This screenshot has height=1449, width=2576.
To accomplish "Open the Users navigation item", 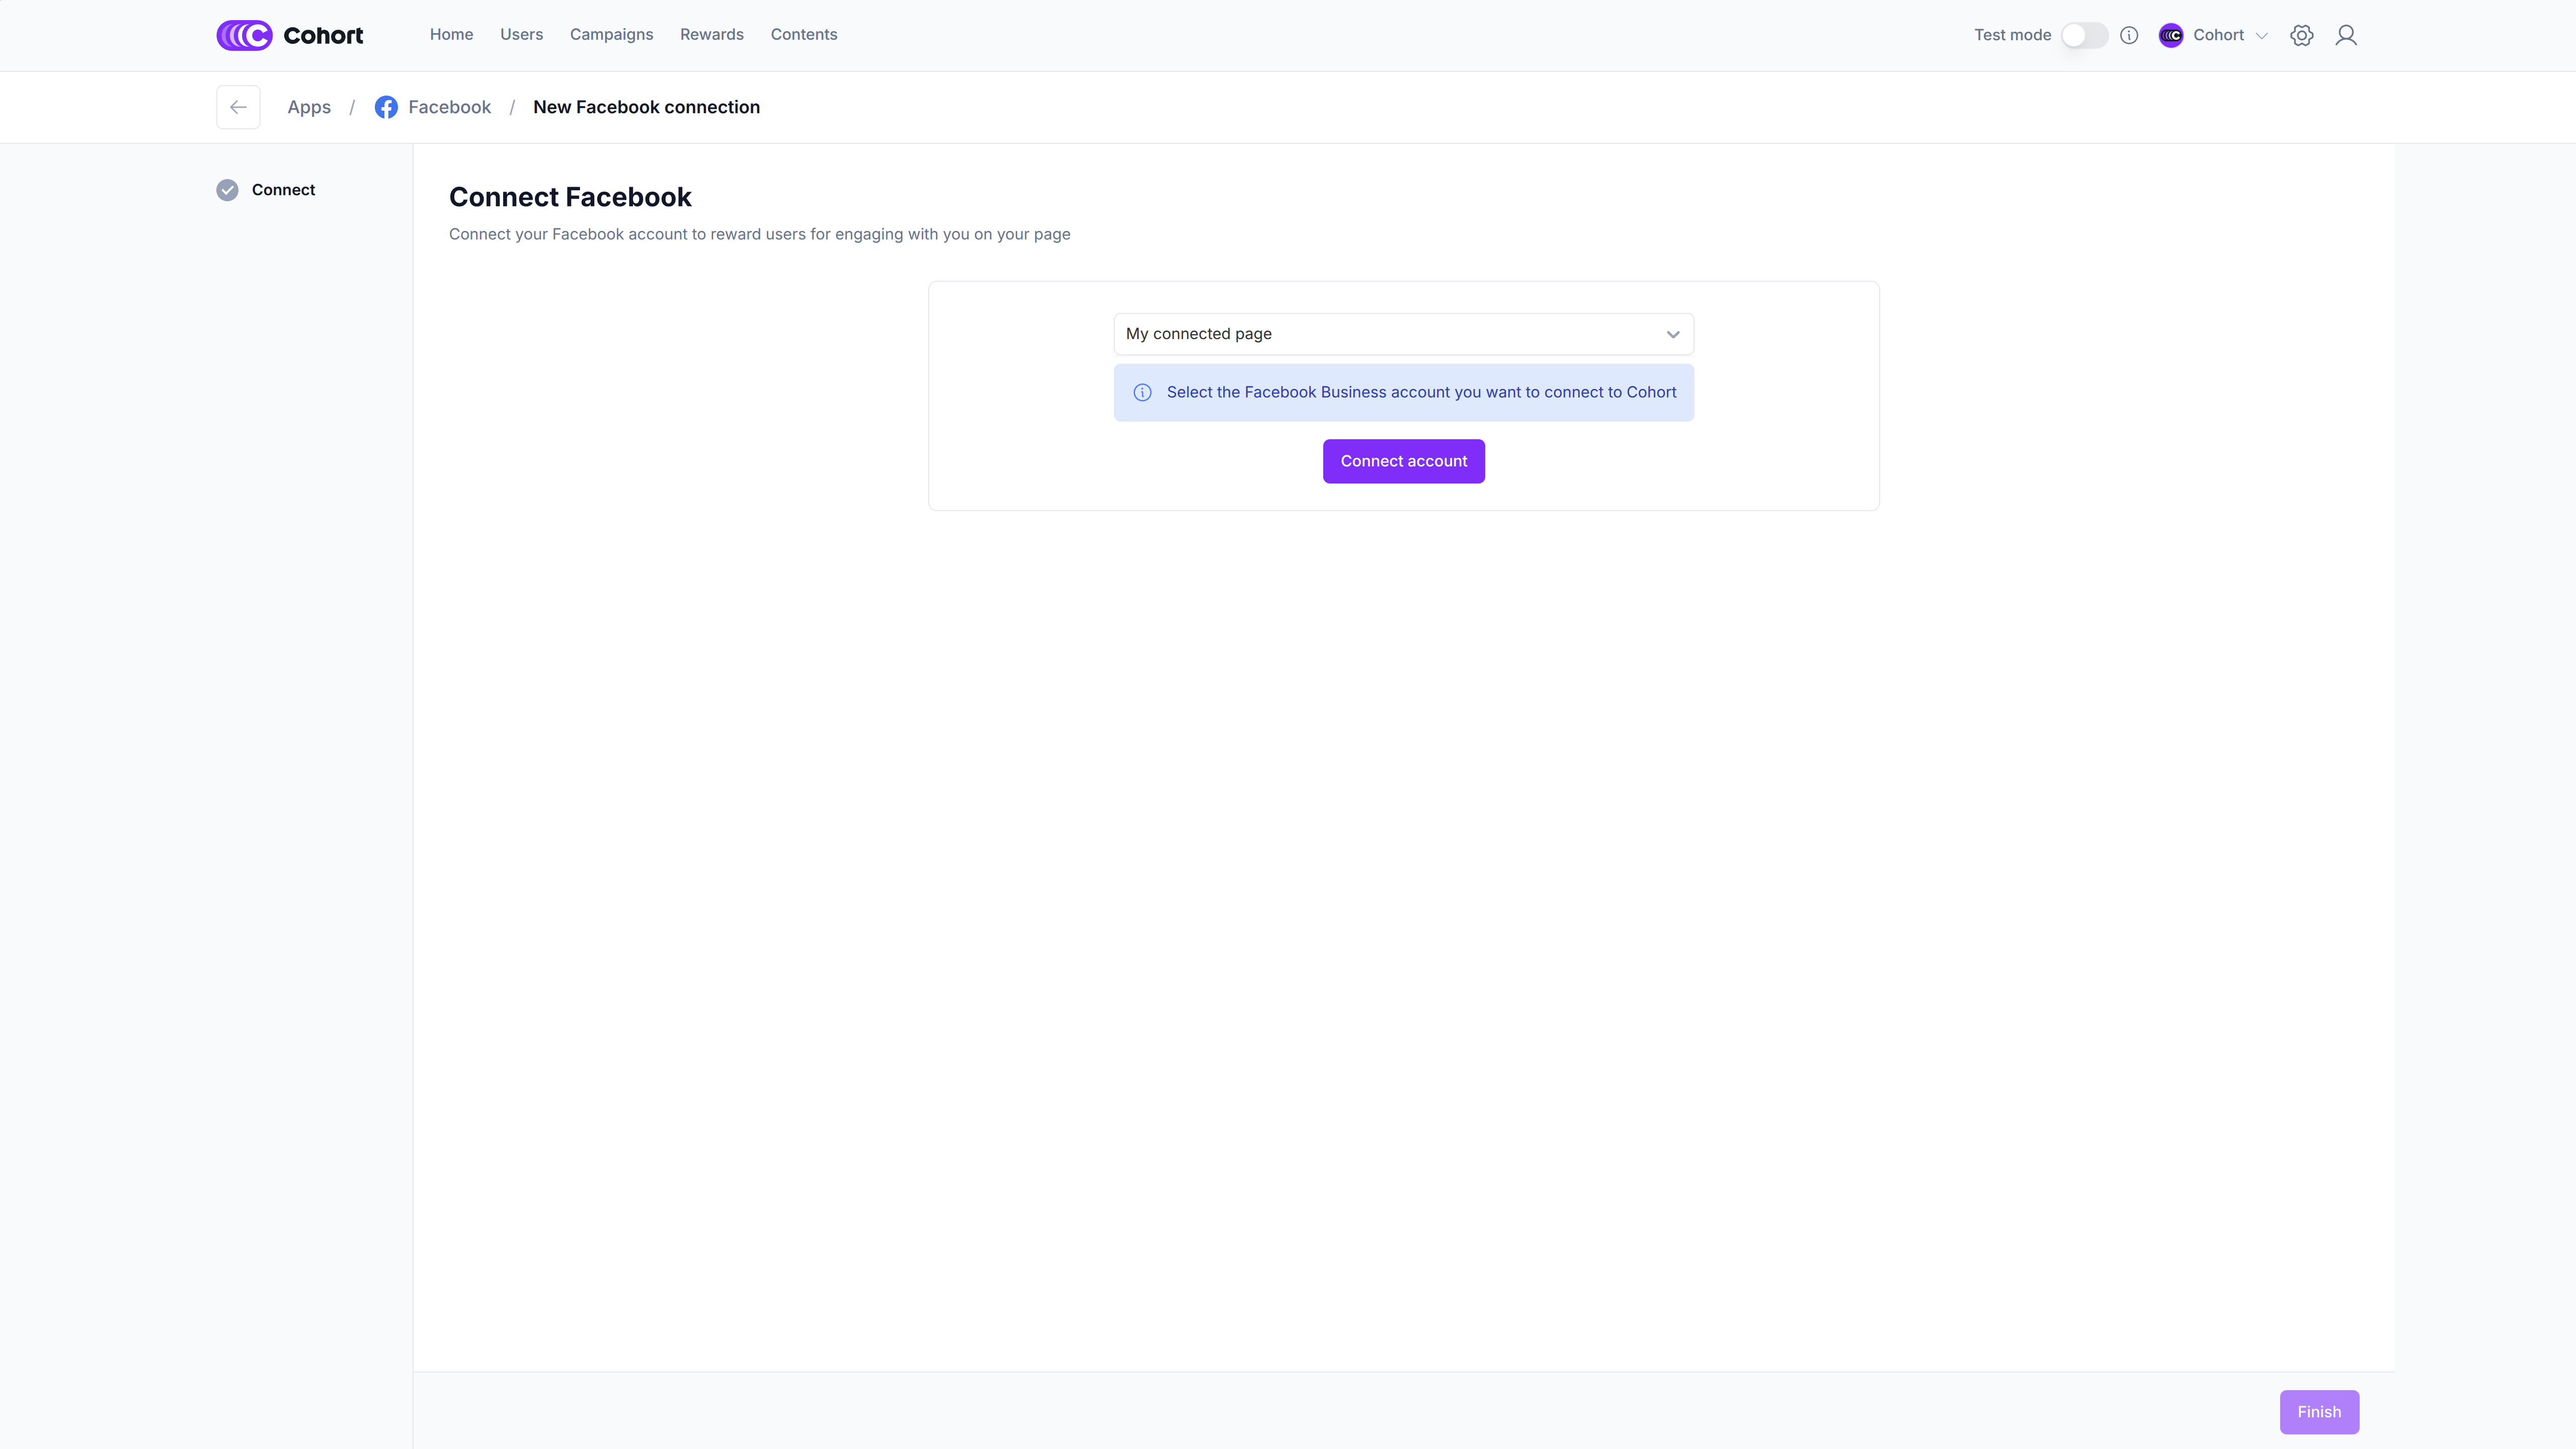I will (x=521, y=35).
